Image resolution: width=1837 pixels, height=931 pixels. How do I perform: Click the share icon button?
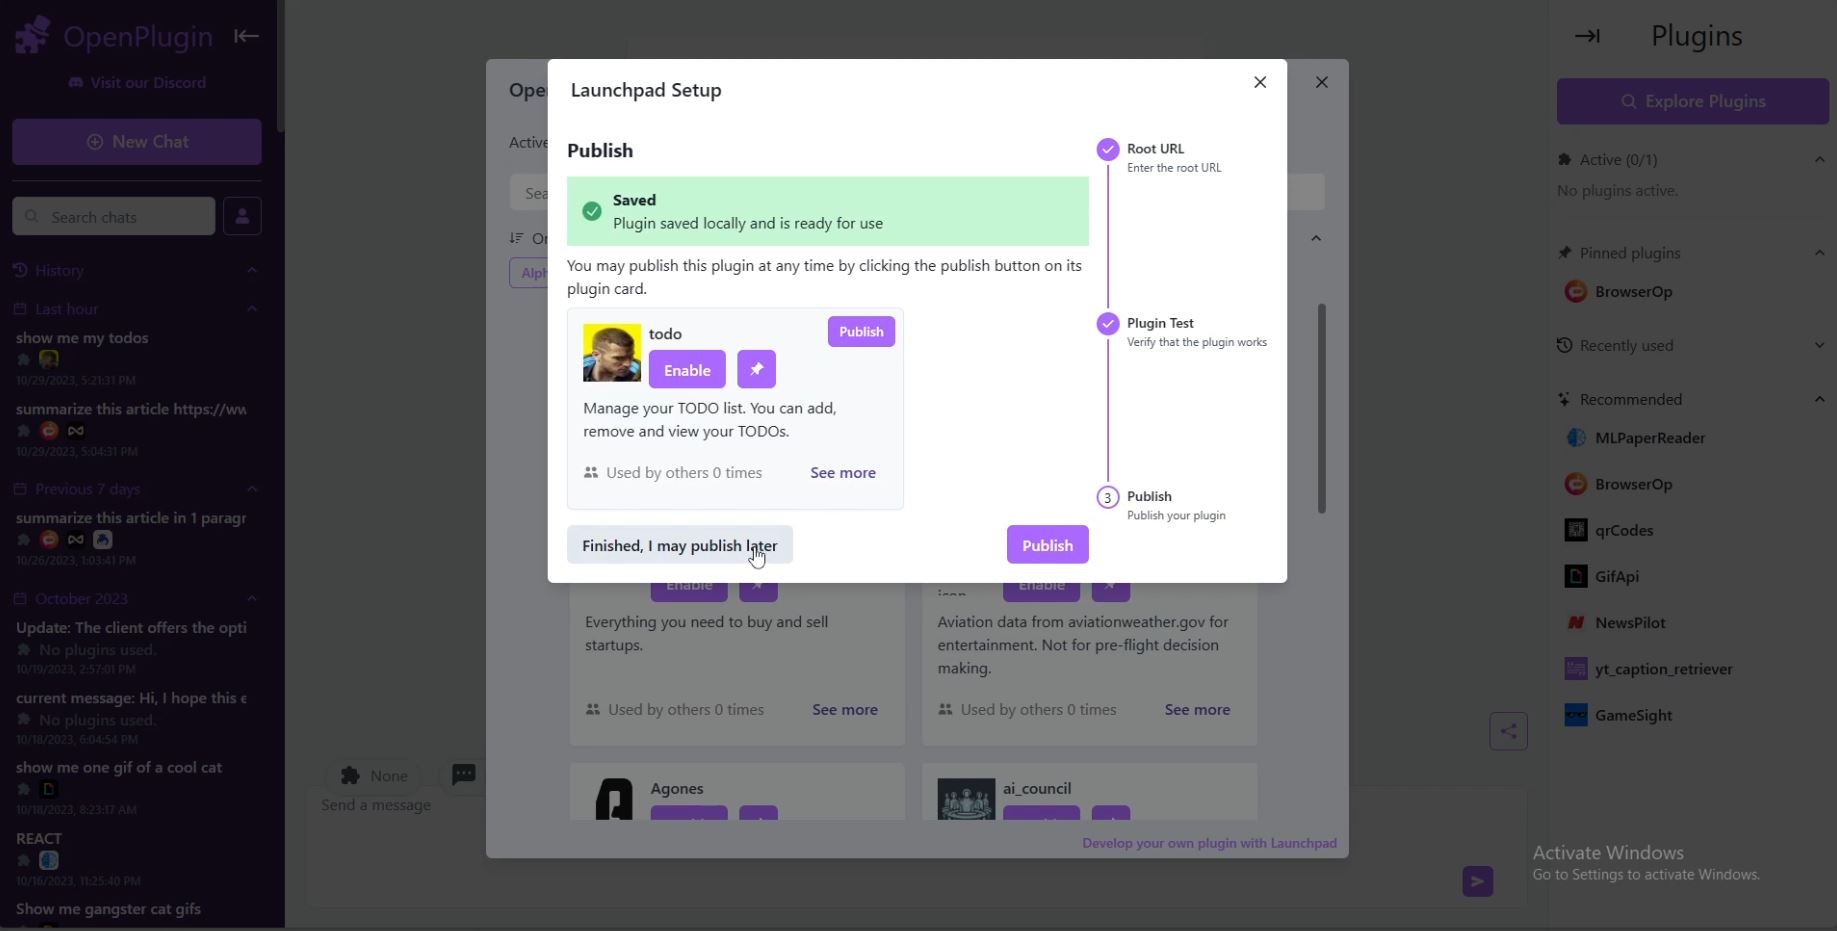click(1508, 731)
